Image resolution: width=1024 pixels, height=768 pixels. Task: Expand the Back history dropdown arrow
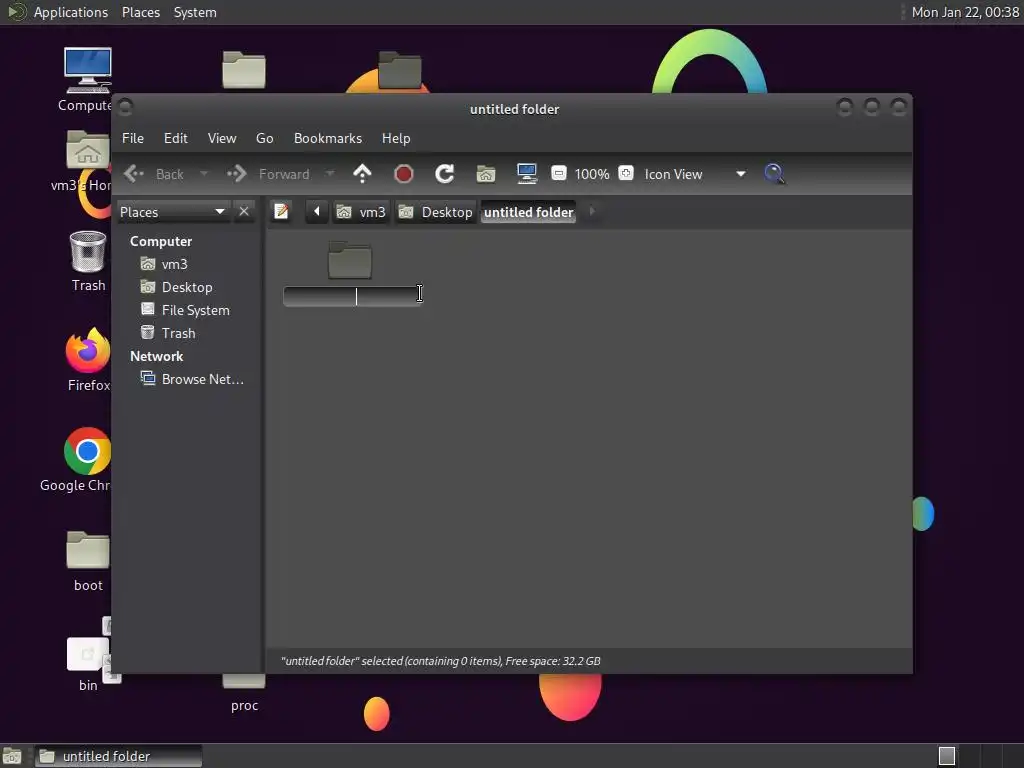[204, 174]
